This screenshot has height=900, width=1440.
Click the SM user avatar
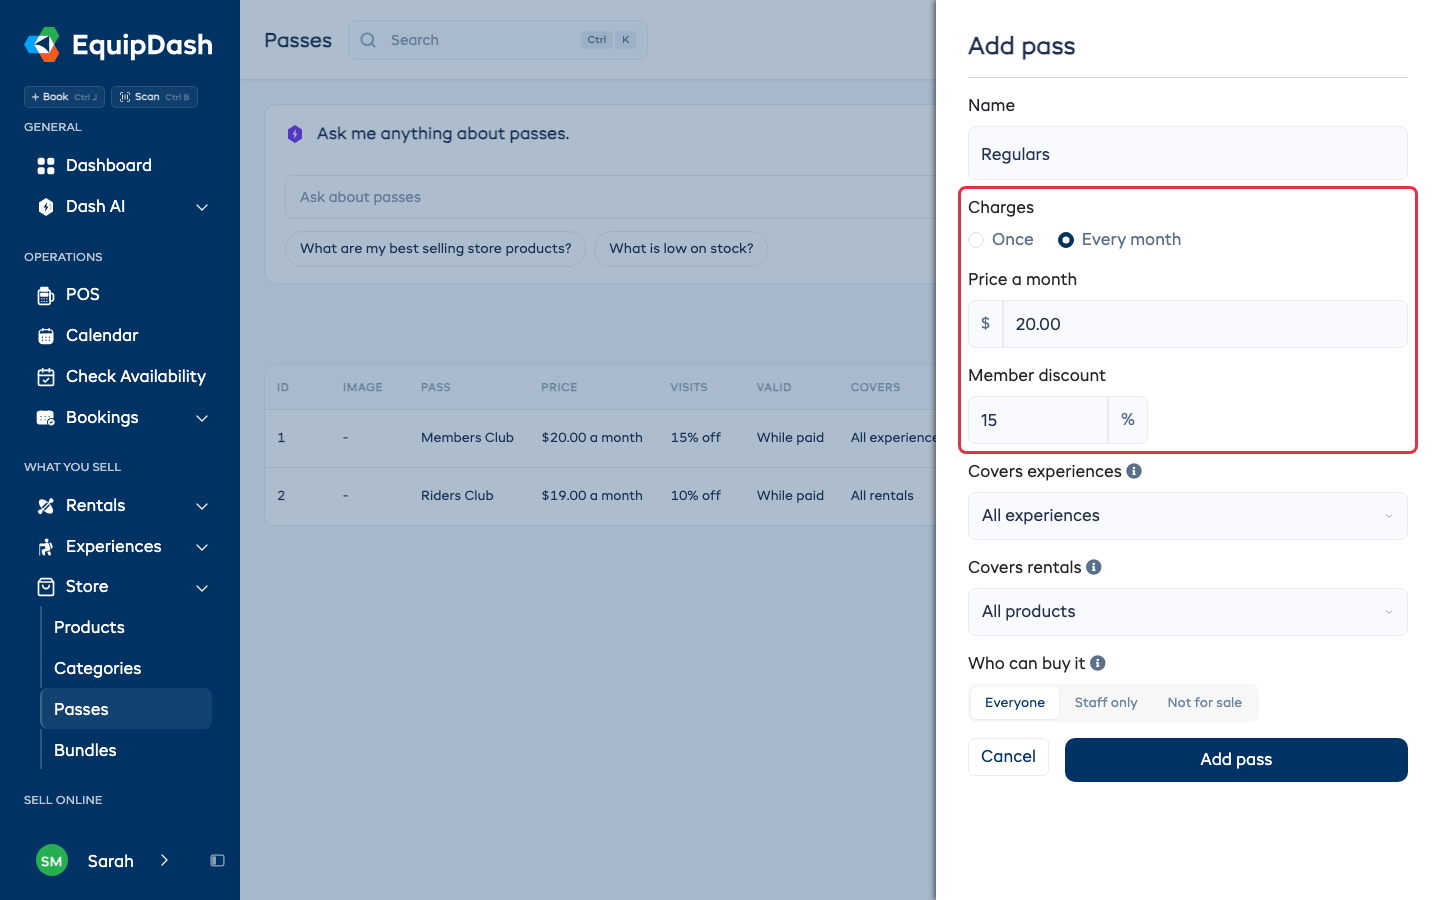click(x=52, y=861)
